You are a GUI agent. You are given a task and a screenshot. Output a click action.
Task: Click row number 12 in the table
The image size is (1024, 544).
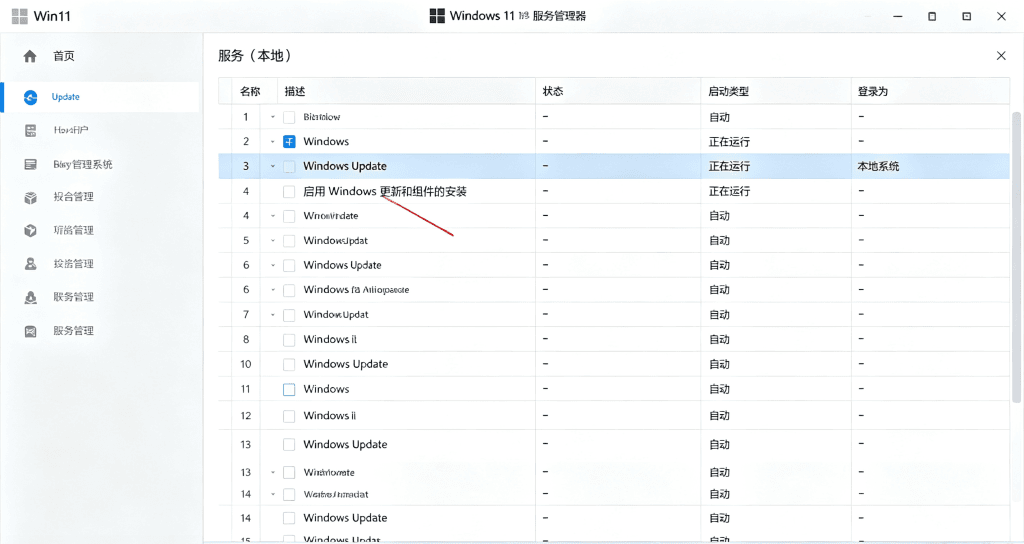tap(246, 416)
